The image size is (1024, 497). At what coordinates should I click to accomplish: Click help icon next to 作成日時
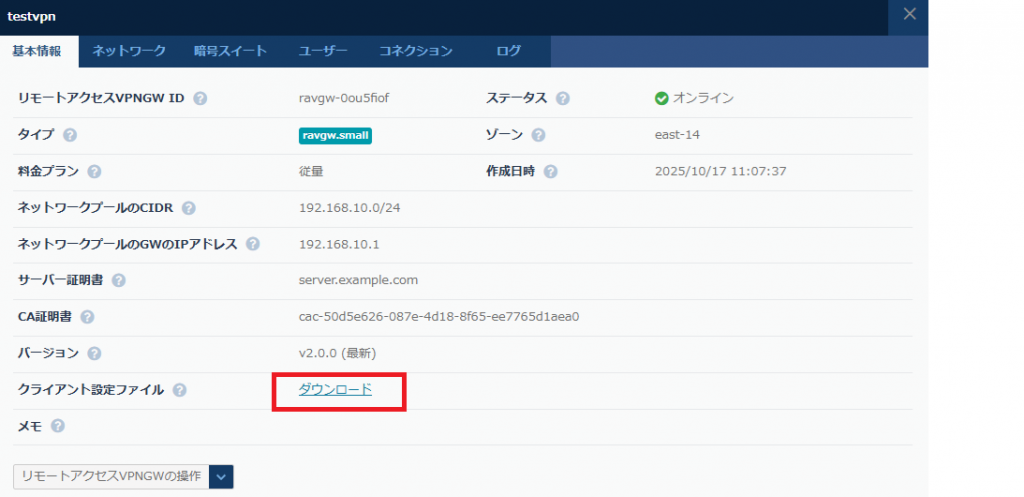[x=551, y=172]
